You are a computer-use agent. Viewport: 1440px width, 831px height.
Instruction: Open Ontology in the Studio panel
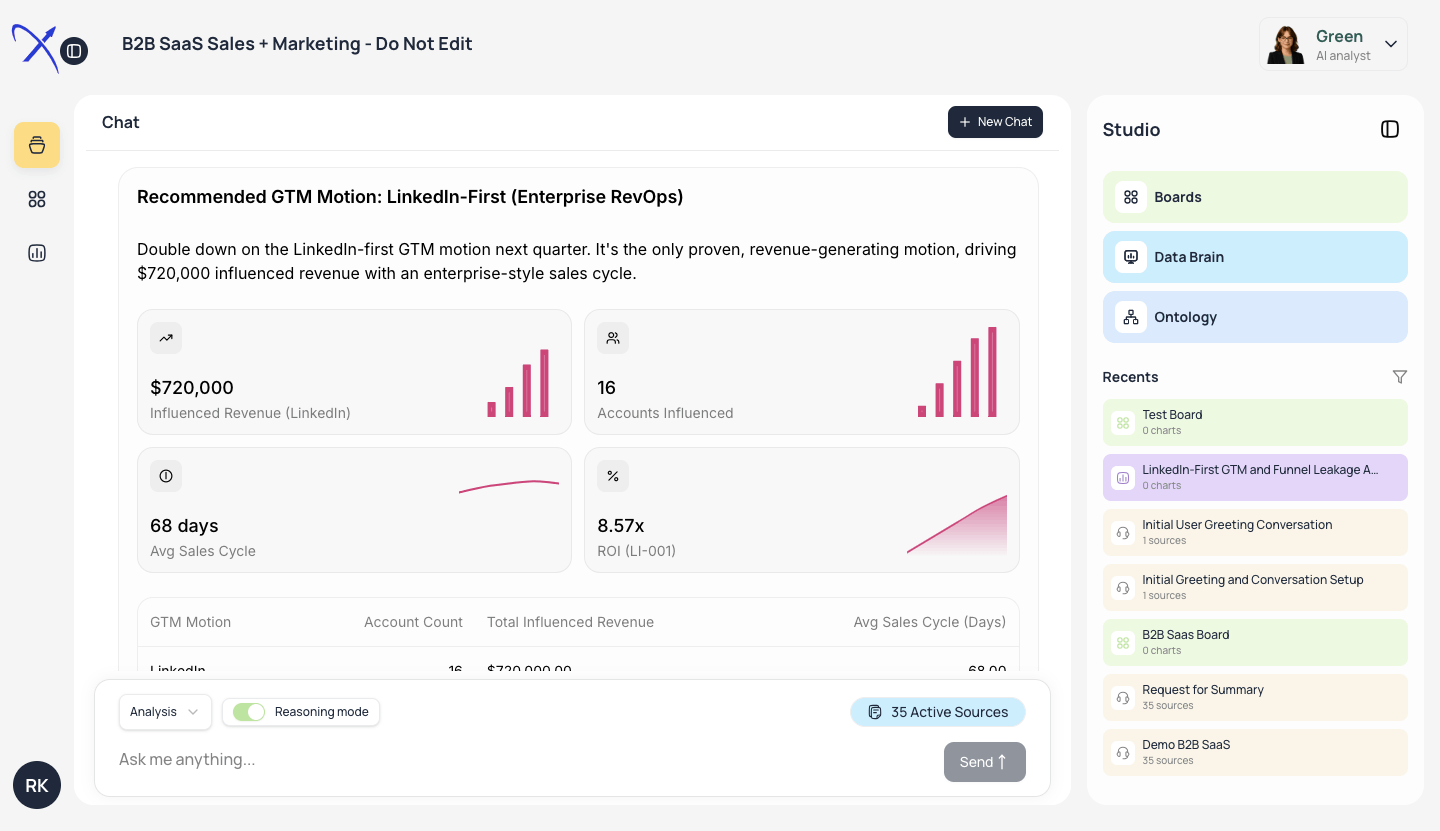[1255, 317]
